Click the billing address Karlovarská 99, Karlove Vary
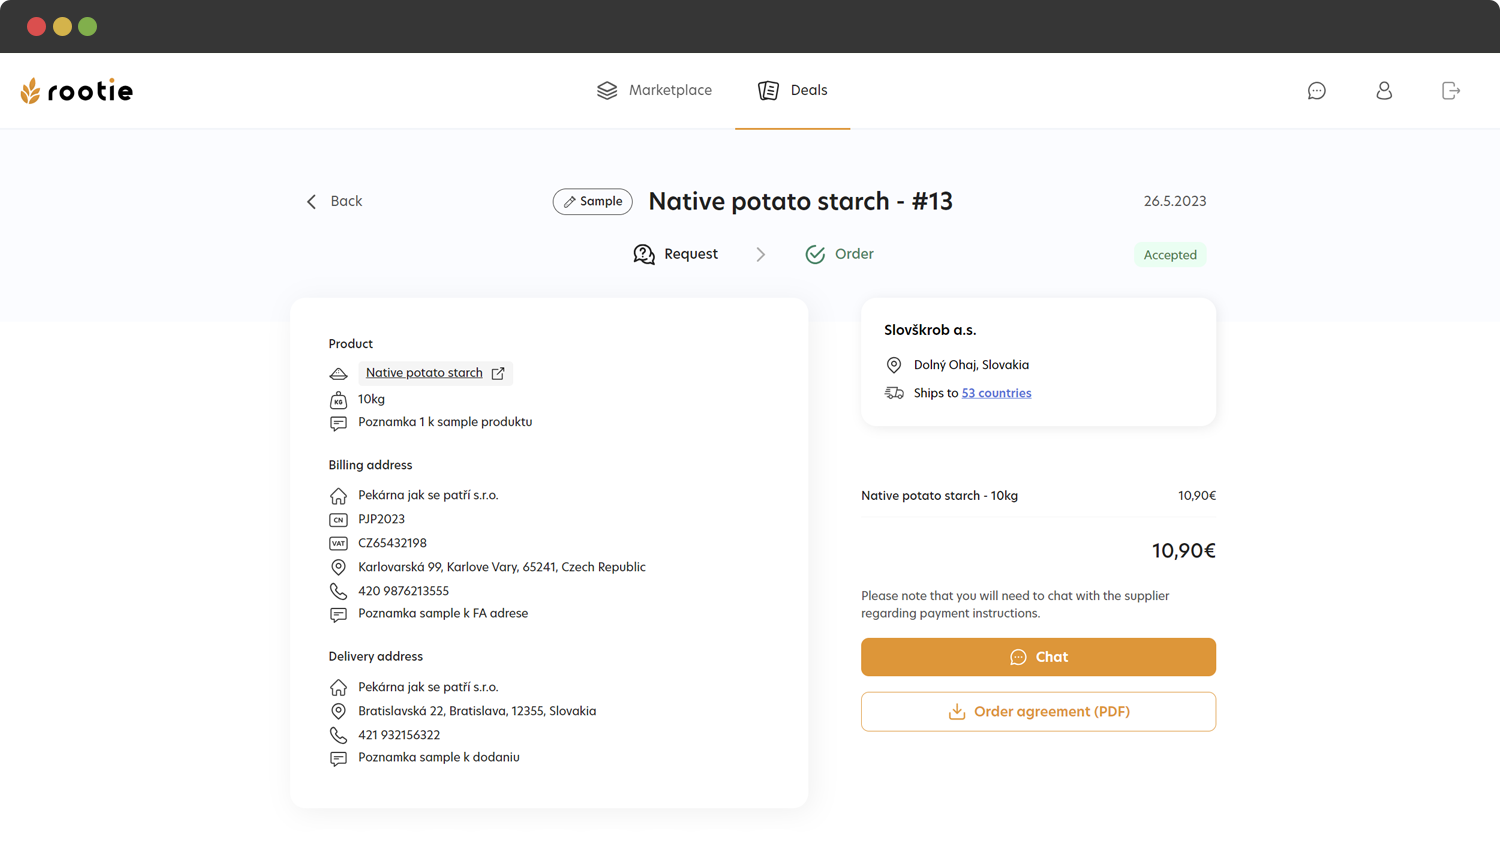The width and height of the screenshot is (1500, 844). coord(502,567)
